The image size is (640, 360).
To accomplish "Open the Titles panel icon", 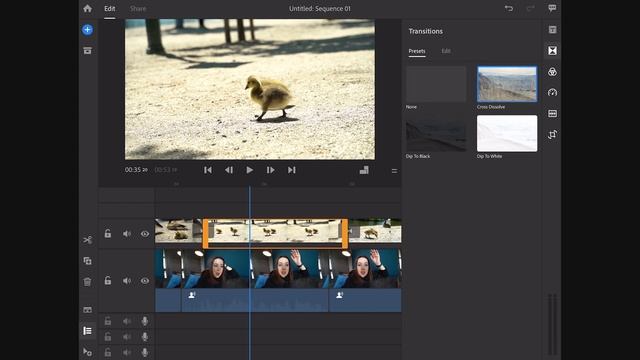I will tap(552, 30).
